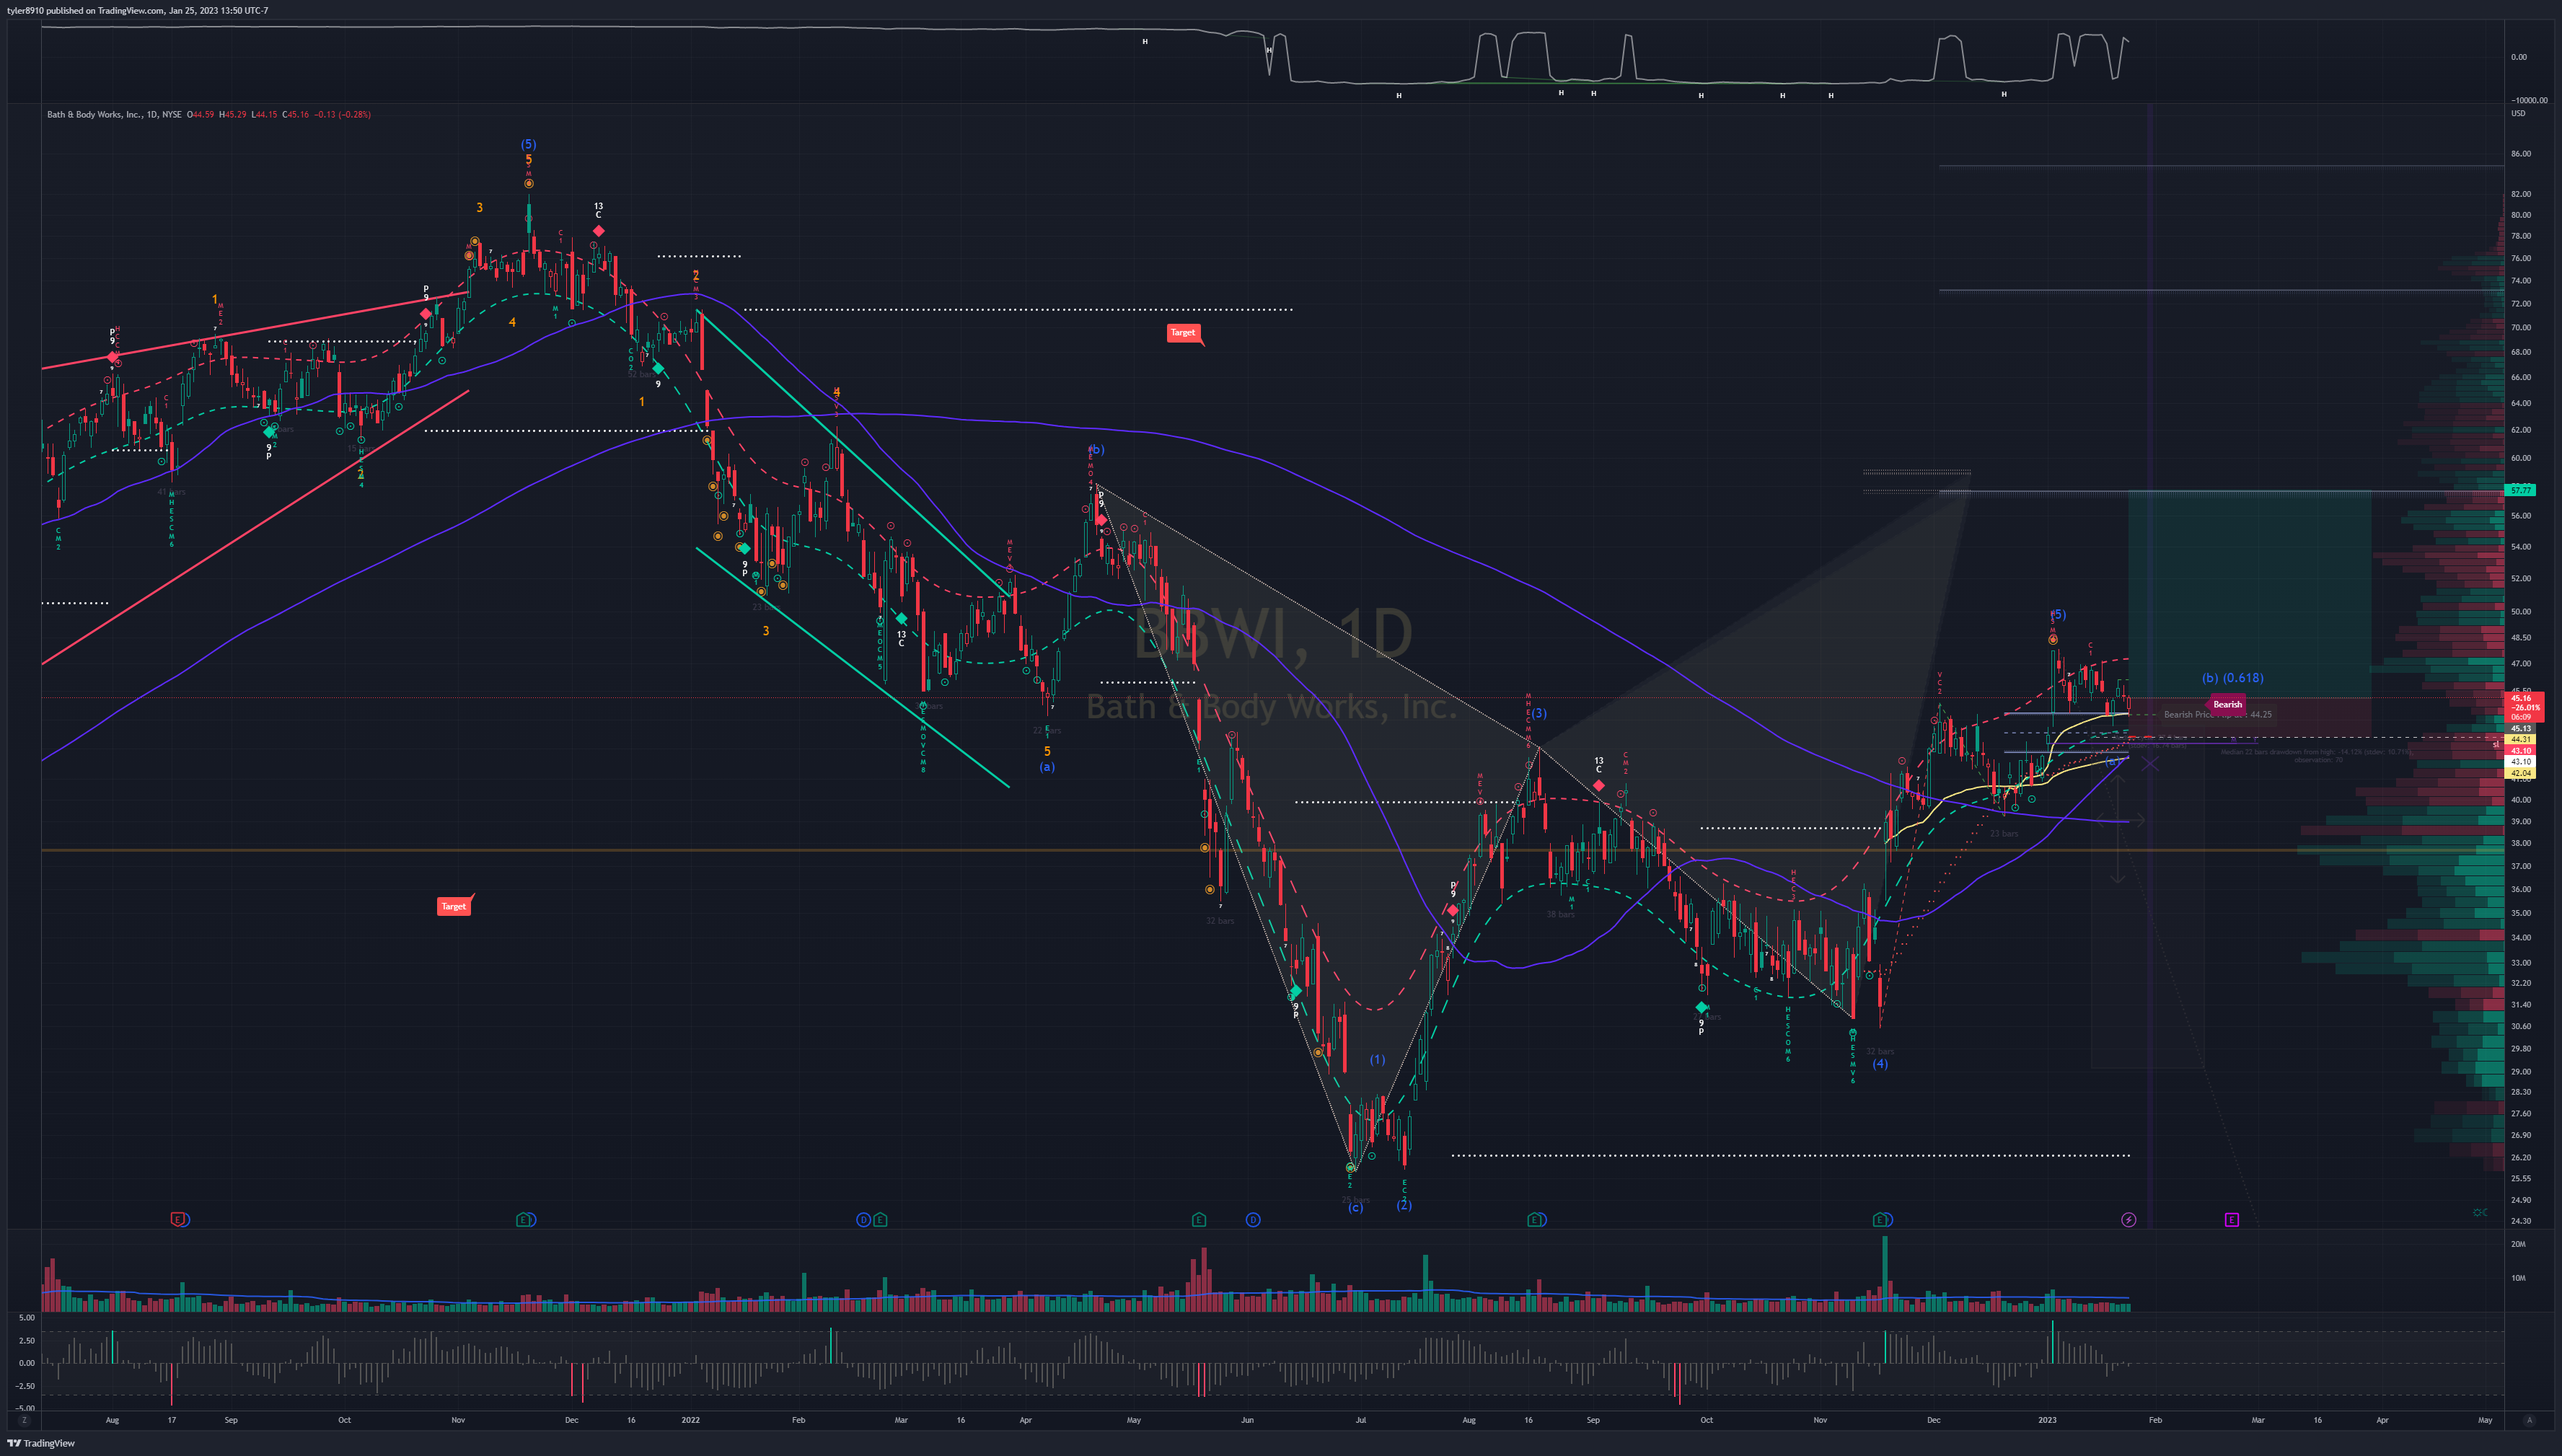Click the pink diamond under the 13 C marker in December 2021
Image resolution: width=2562 pixels, height=1456 pixels.
tap(598, 231)
